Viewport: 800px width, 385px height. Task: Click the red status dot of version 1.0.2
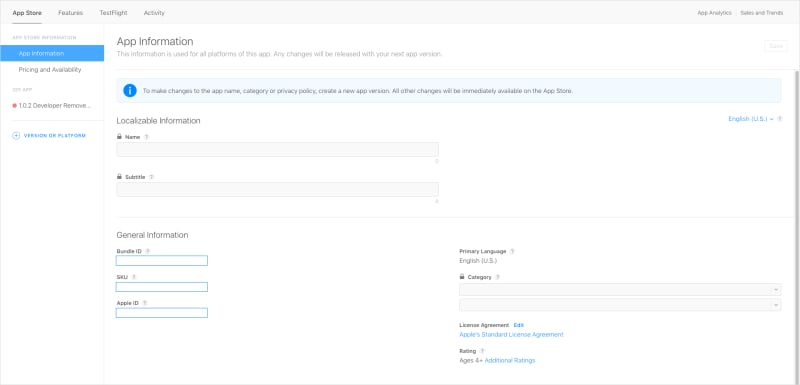14,106
